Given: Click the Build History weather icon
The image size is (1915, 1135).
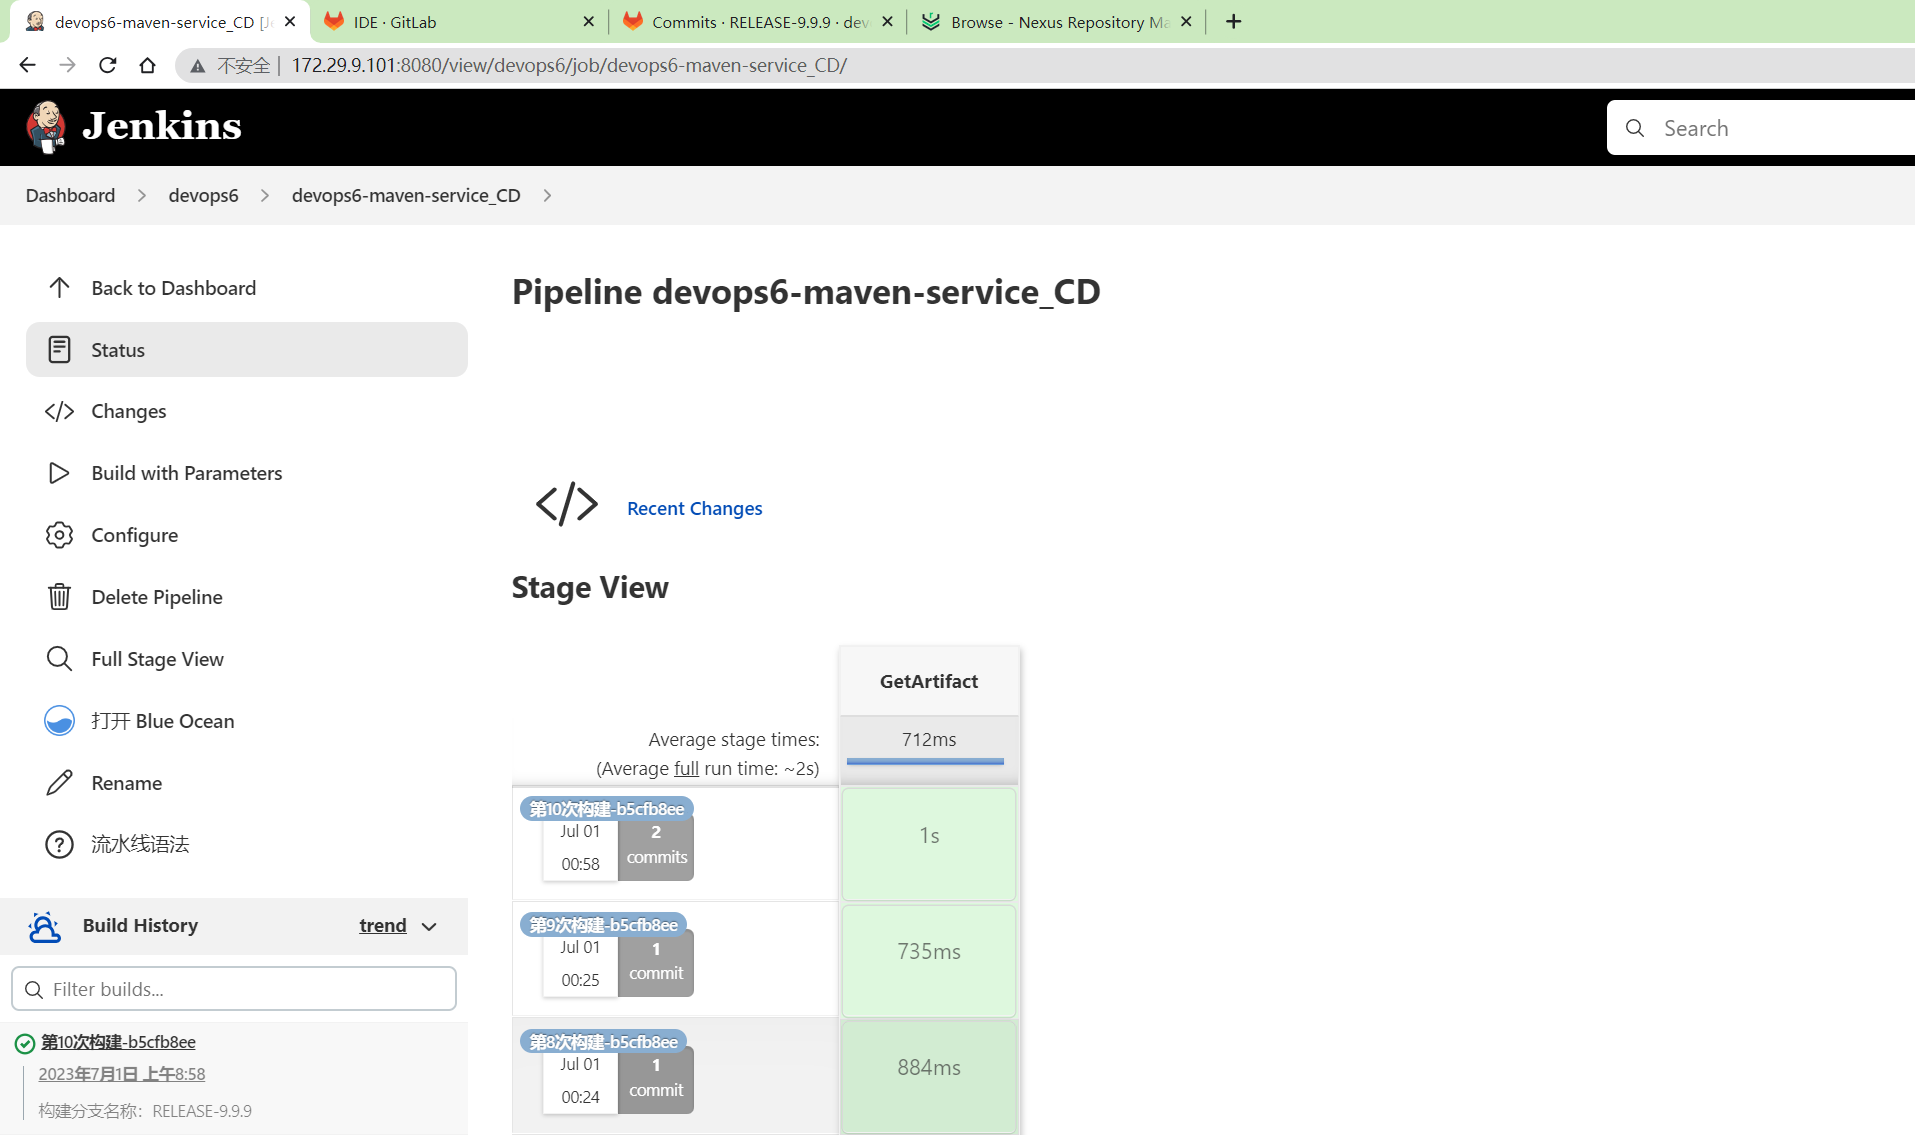Looking at the screenshot, I should [x=44, y=926].
